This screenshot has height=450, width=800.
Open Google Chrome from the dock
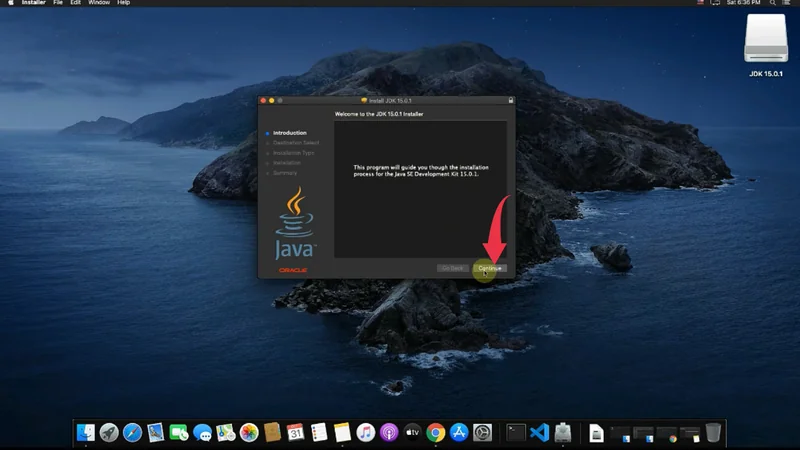pyautogui.click(x=436, y=433)
